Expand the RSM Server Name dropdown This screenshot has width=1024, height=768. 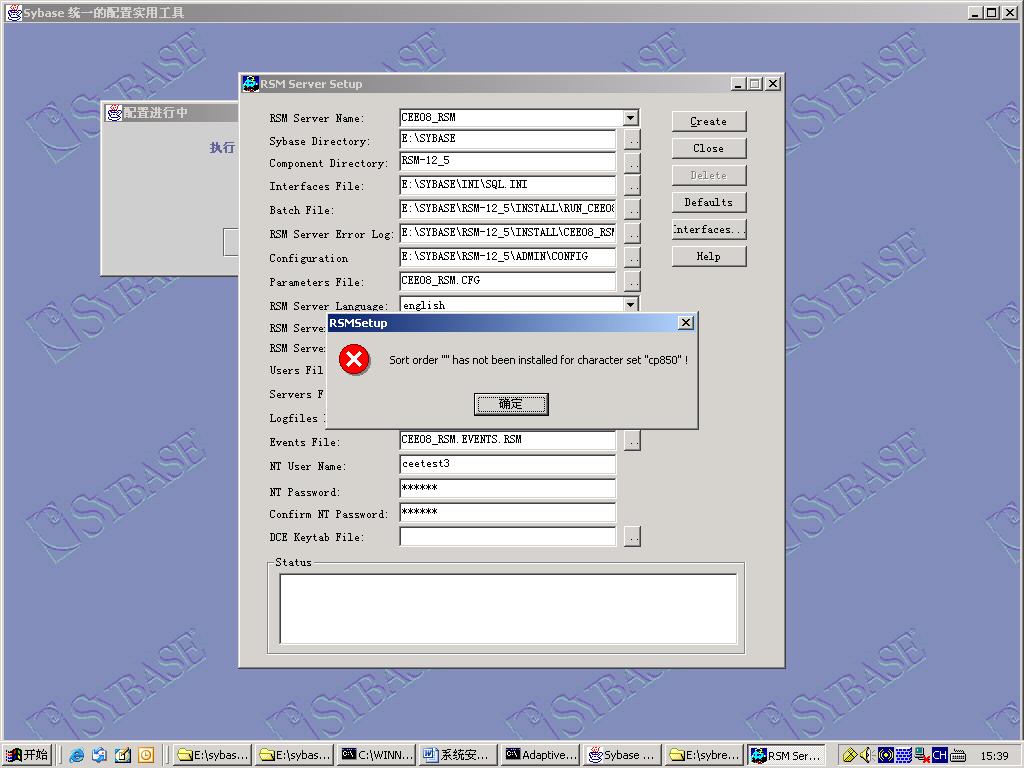[630, 118]
